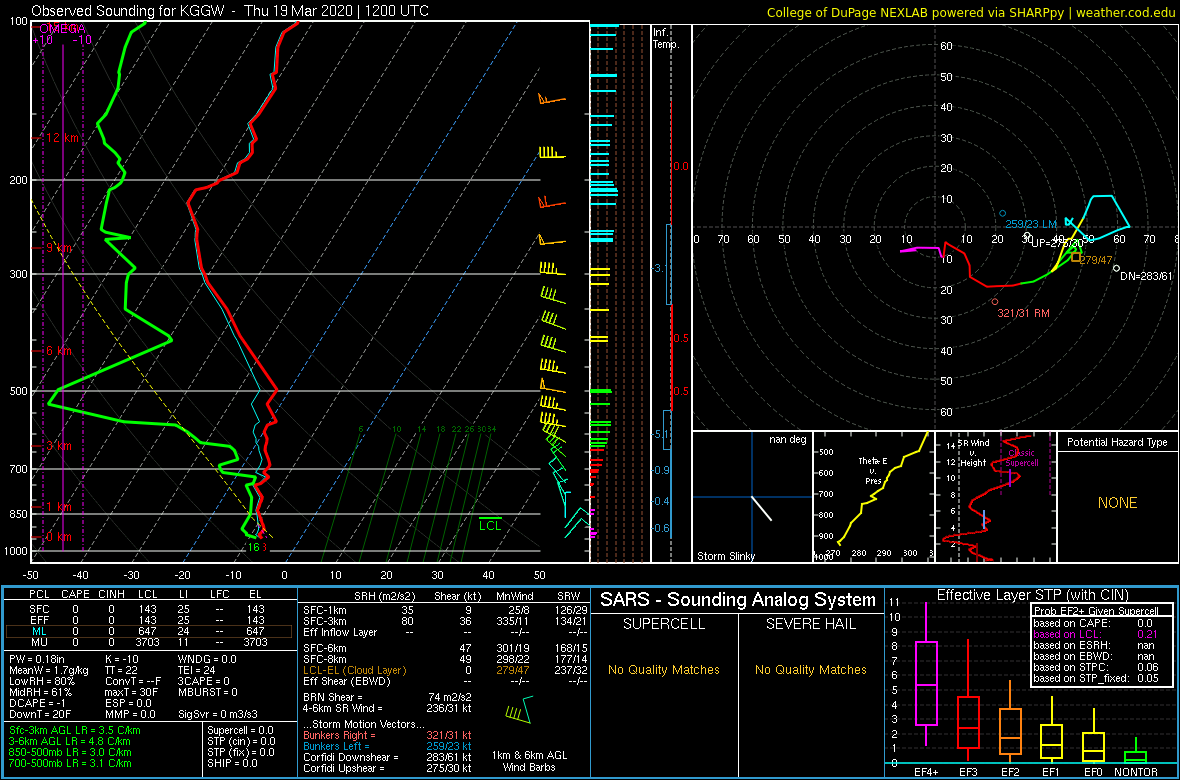Click the Effective Layer STP (with CIN) title
This screenshot has height=780, width=1180.
coord(1032,595)
